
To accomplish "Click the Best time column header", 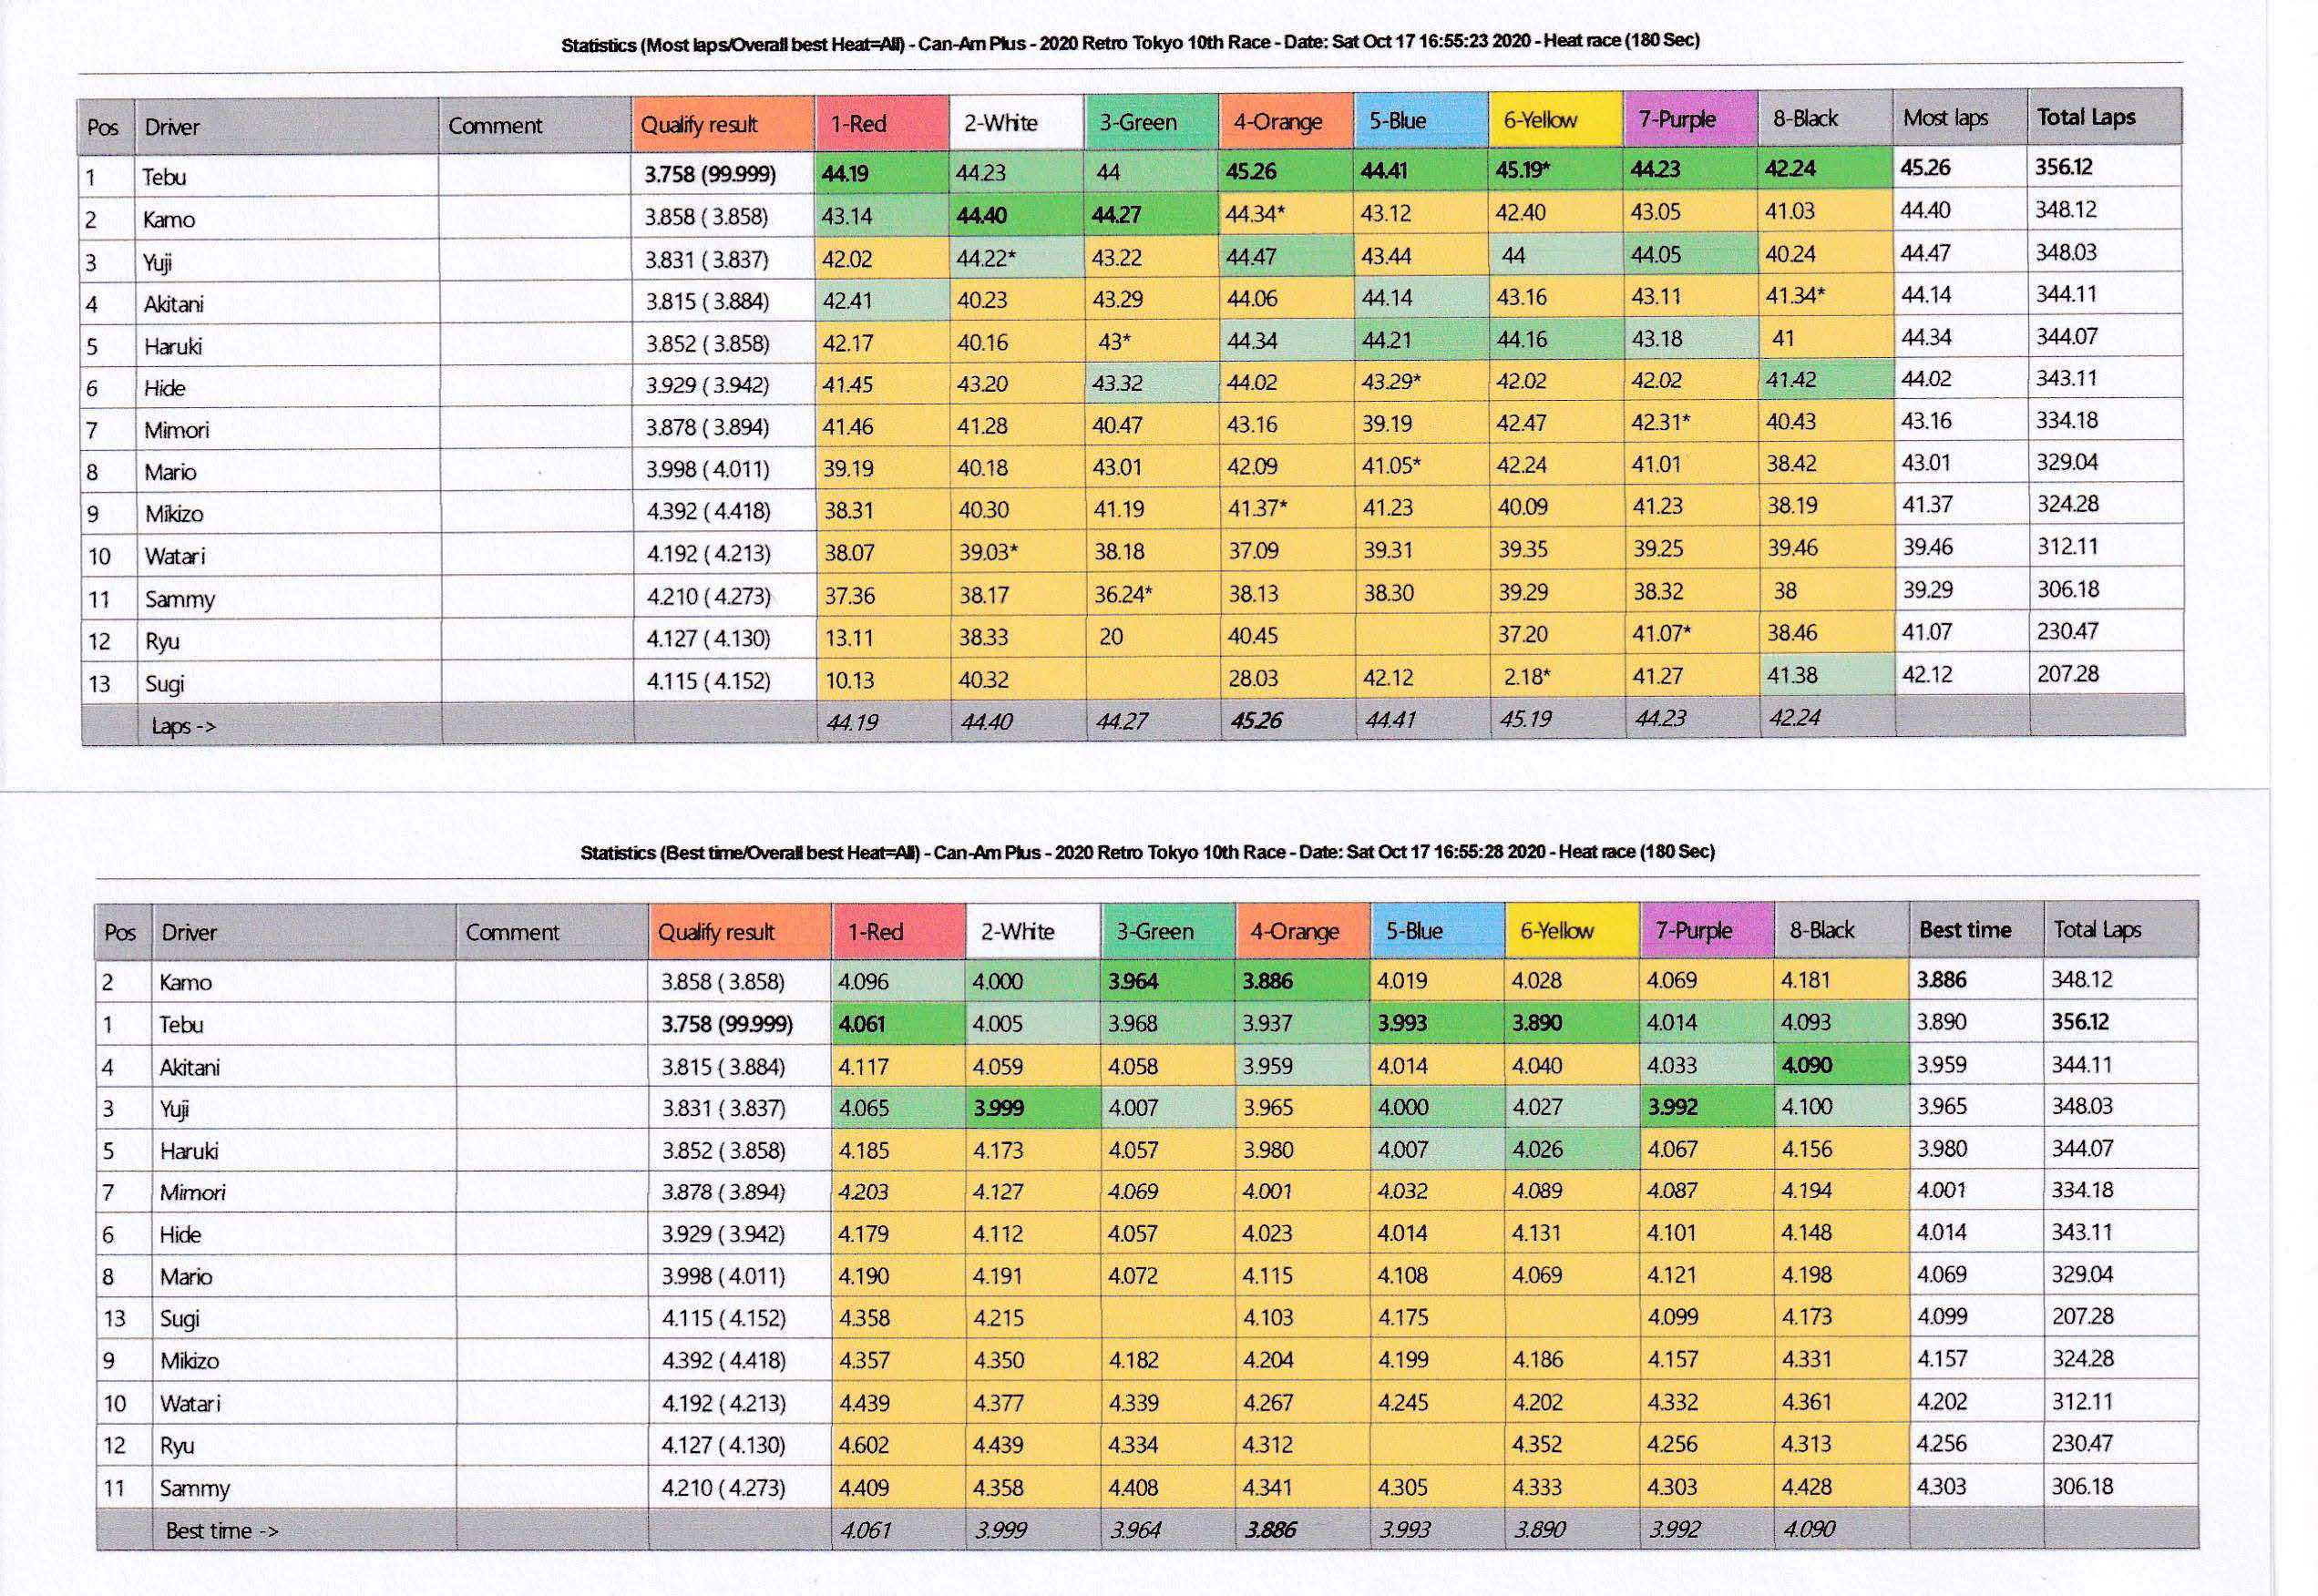I will [1964, 929].
